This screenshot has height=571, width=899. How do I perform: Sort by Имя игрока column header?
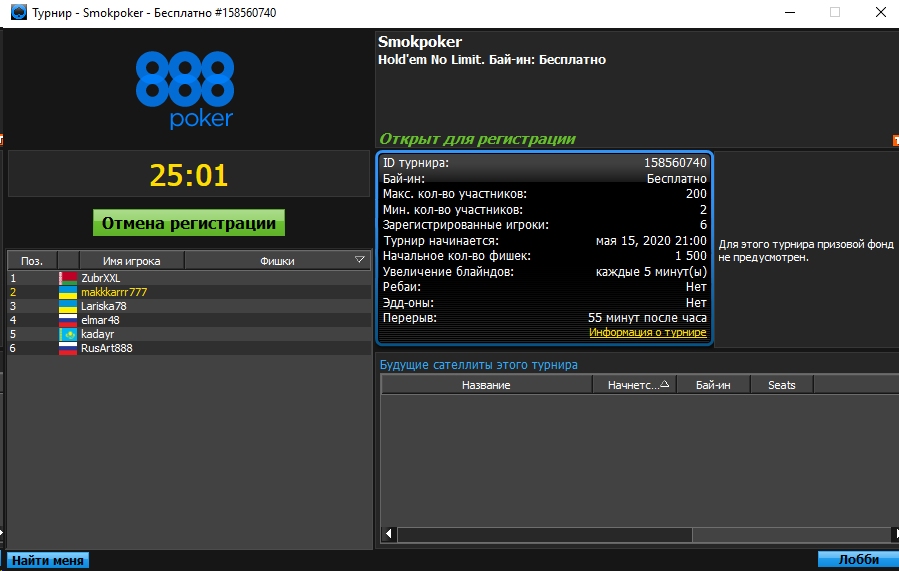pyautogui.click(x=131, y=261)
